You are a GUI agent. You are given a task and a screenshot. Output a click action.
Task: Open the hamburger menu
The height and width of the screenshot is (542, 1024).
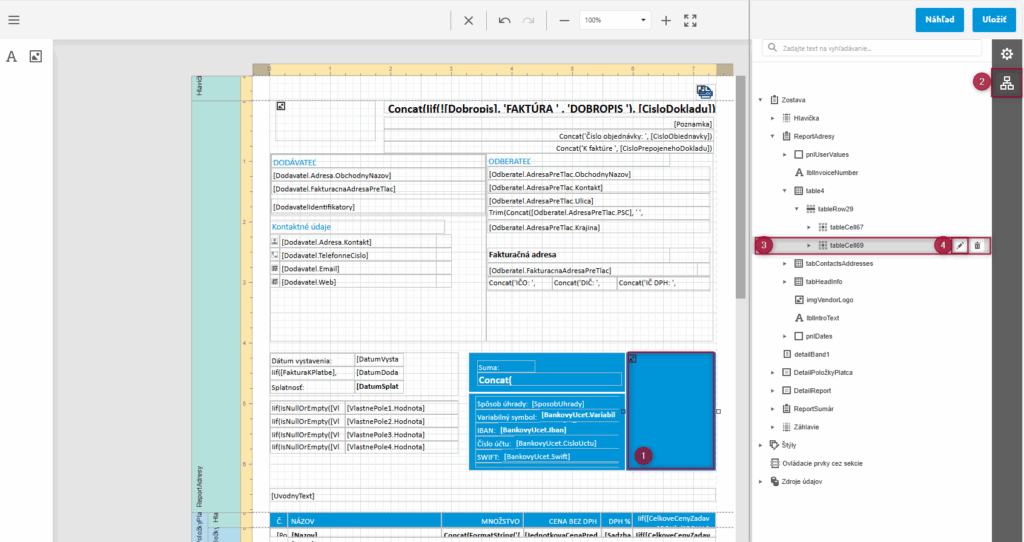pyautogui.click(x=14, y=20)
